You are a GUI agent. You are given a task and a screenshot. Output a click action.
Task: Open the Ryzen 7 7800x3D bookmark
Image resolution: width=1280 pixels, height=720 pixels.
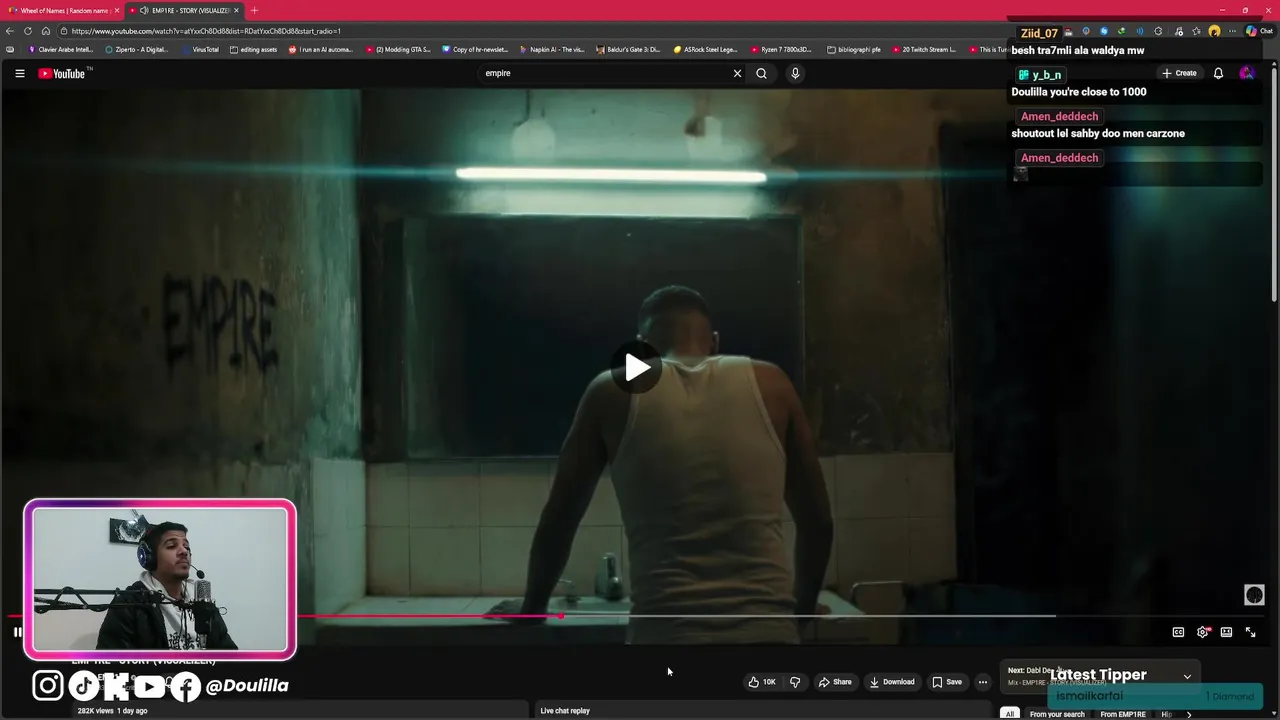pyautogui.click(x=782, y=49)
